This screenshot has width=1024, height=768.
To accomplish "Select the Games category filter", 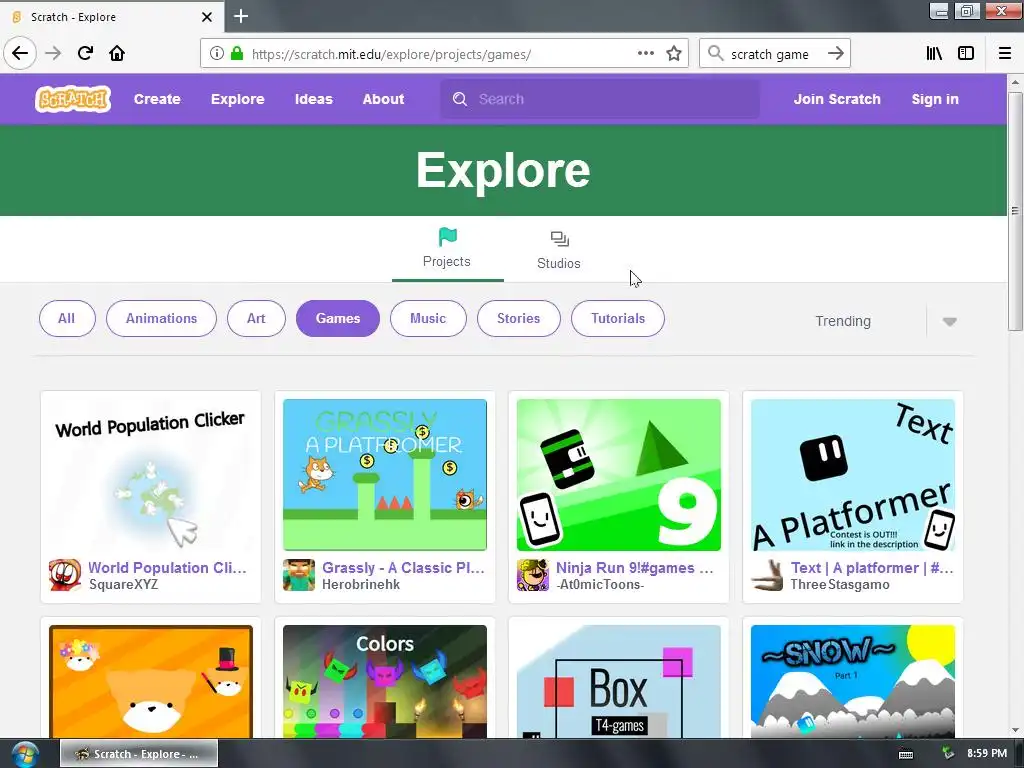I will pos(338,319).
